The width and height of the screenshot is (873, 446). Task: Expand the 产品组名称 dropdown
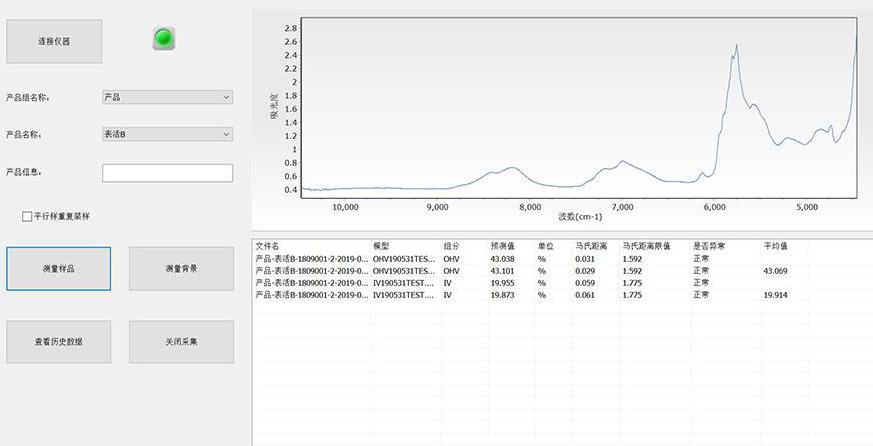tap(167, 97)
